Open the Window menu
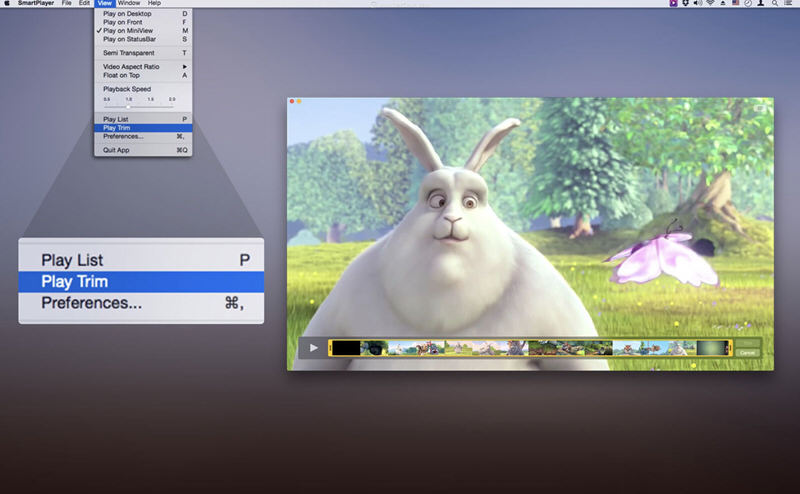The height and width of the screenshot is (494, 800). coord(129,3)
